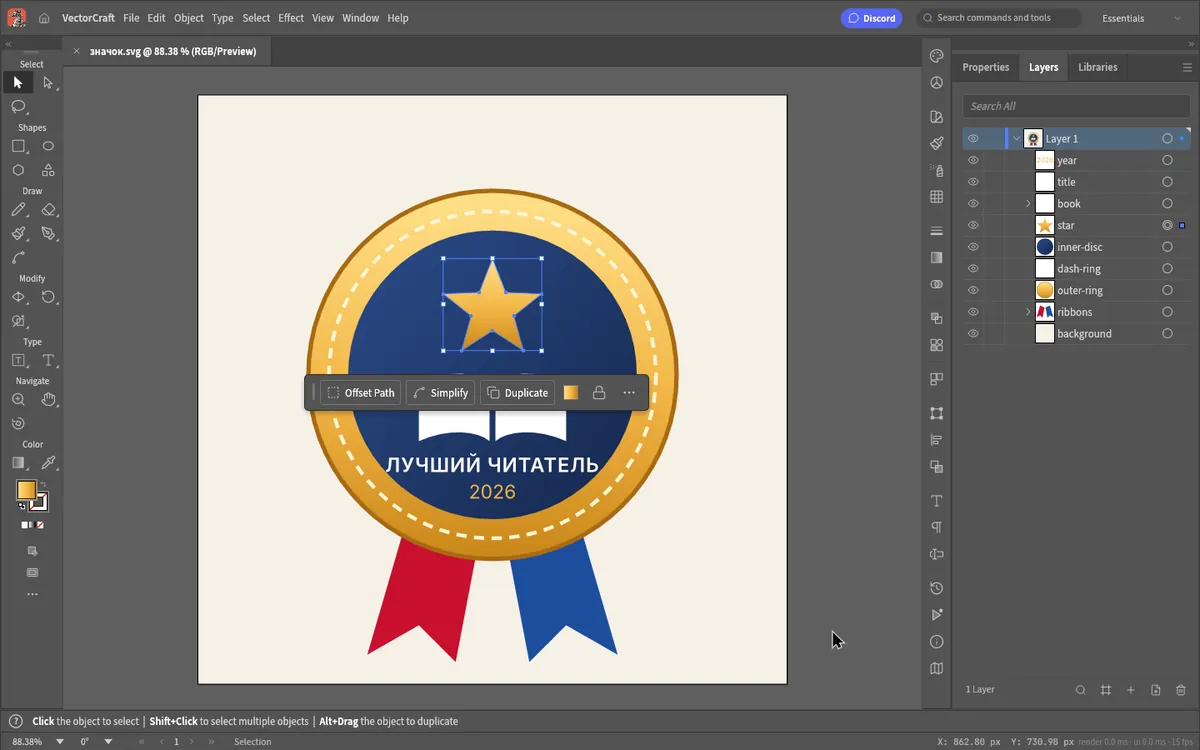
Task: Collapse Layer 1 in Layers panel
Action: (1017, 139)
